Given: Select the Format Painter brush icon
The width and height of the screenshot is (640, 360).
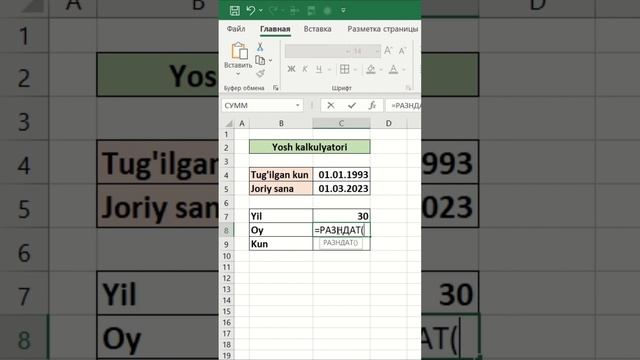Looking at the screenshot, I should point(260,73).
